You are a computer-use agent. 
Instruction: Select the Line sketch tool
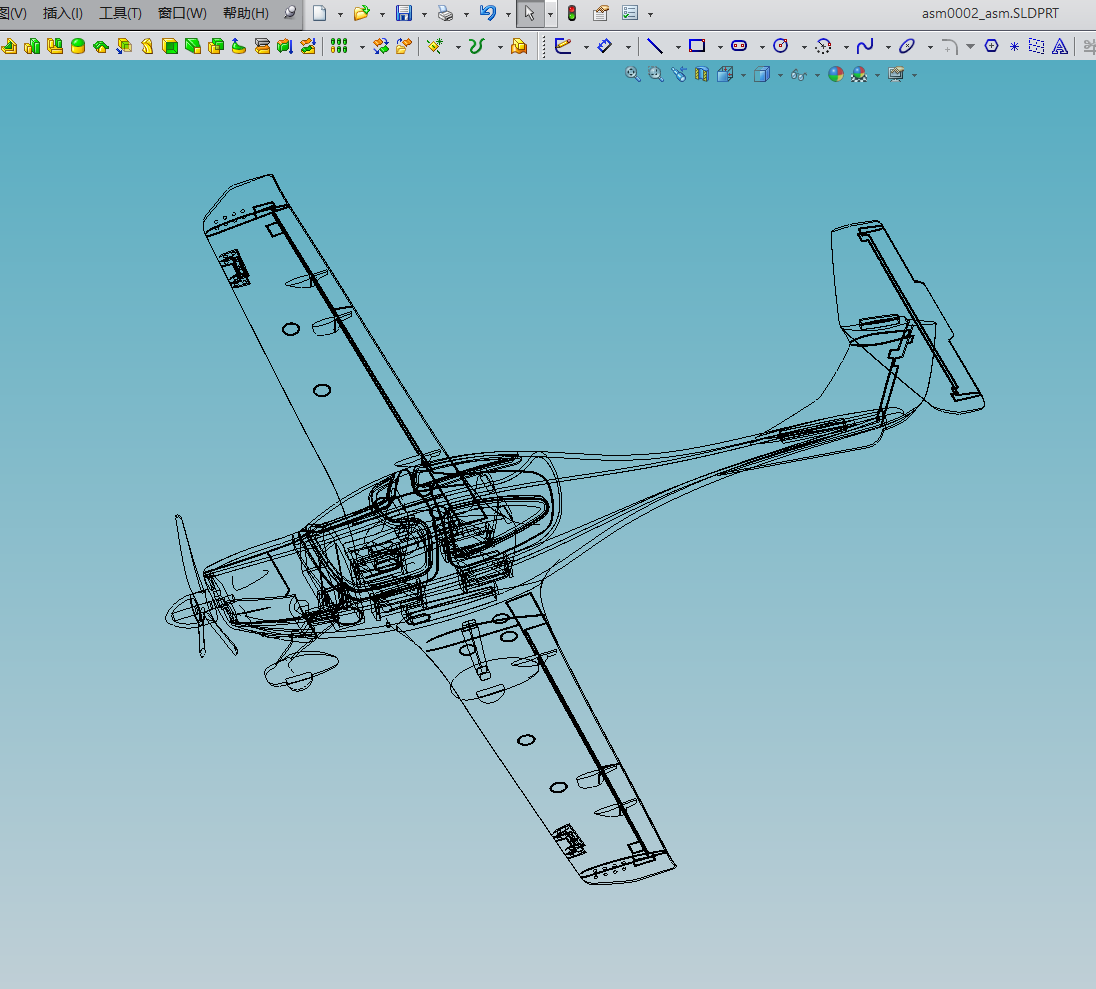pyautogui.click(x=655, y=46)
